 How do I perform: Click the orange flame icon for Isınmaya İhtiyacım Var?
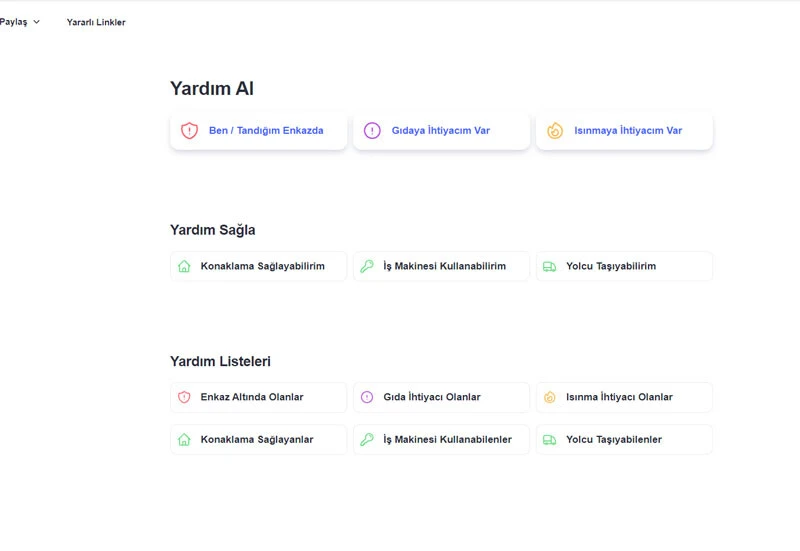coord(555,130)
